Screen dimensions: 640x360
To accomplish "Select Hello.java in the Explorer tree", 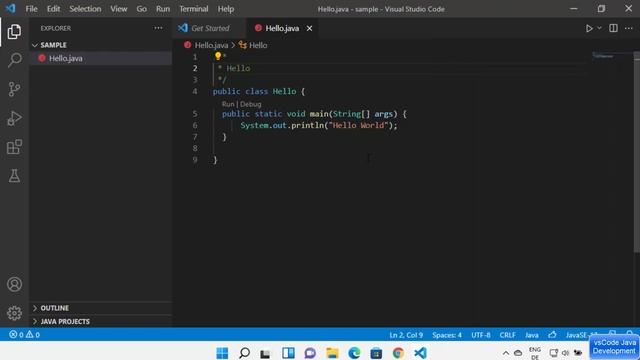I will tap(101, 58).
